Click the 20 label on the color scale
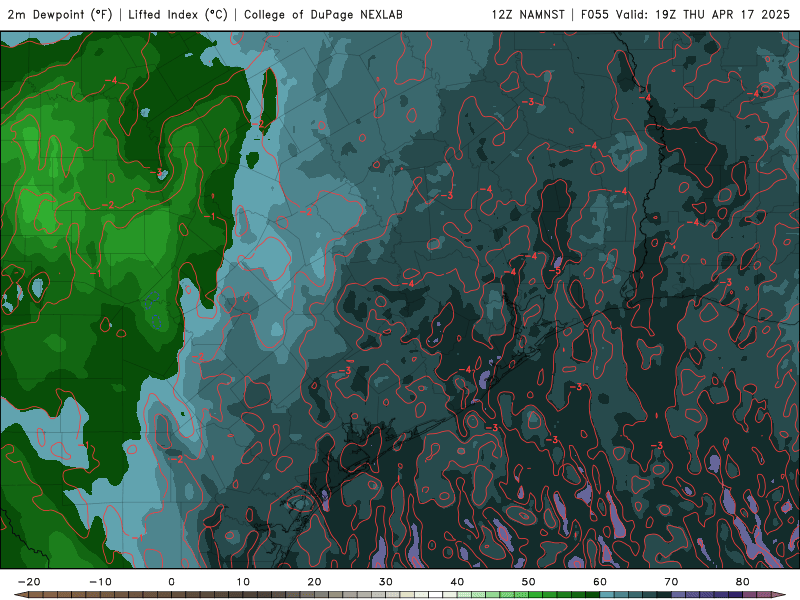800x600 pixels. point(314,582)
